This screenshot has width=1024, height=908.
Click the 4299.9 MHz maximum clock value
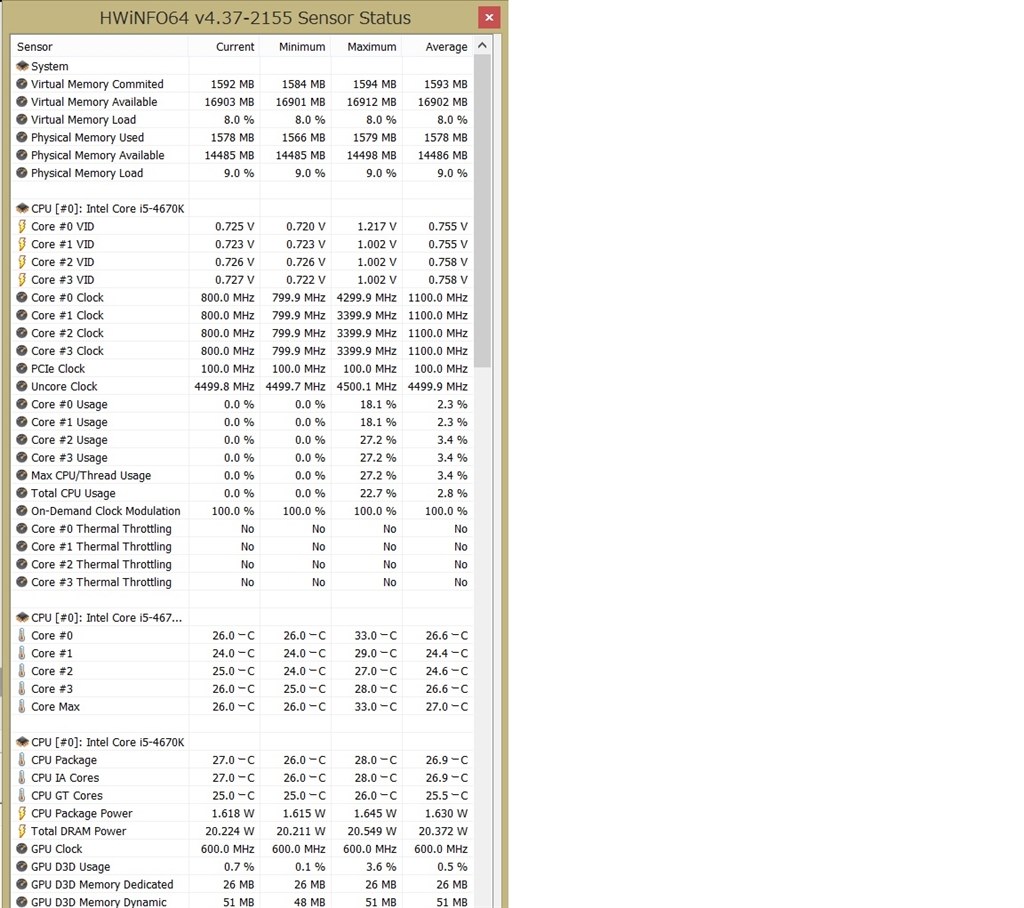point(366,297)
